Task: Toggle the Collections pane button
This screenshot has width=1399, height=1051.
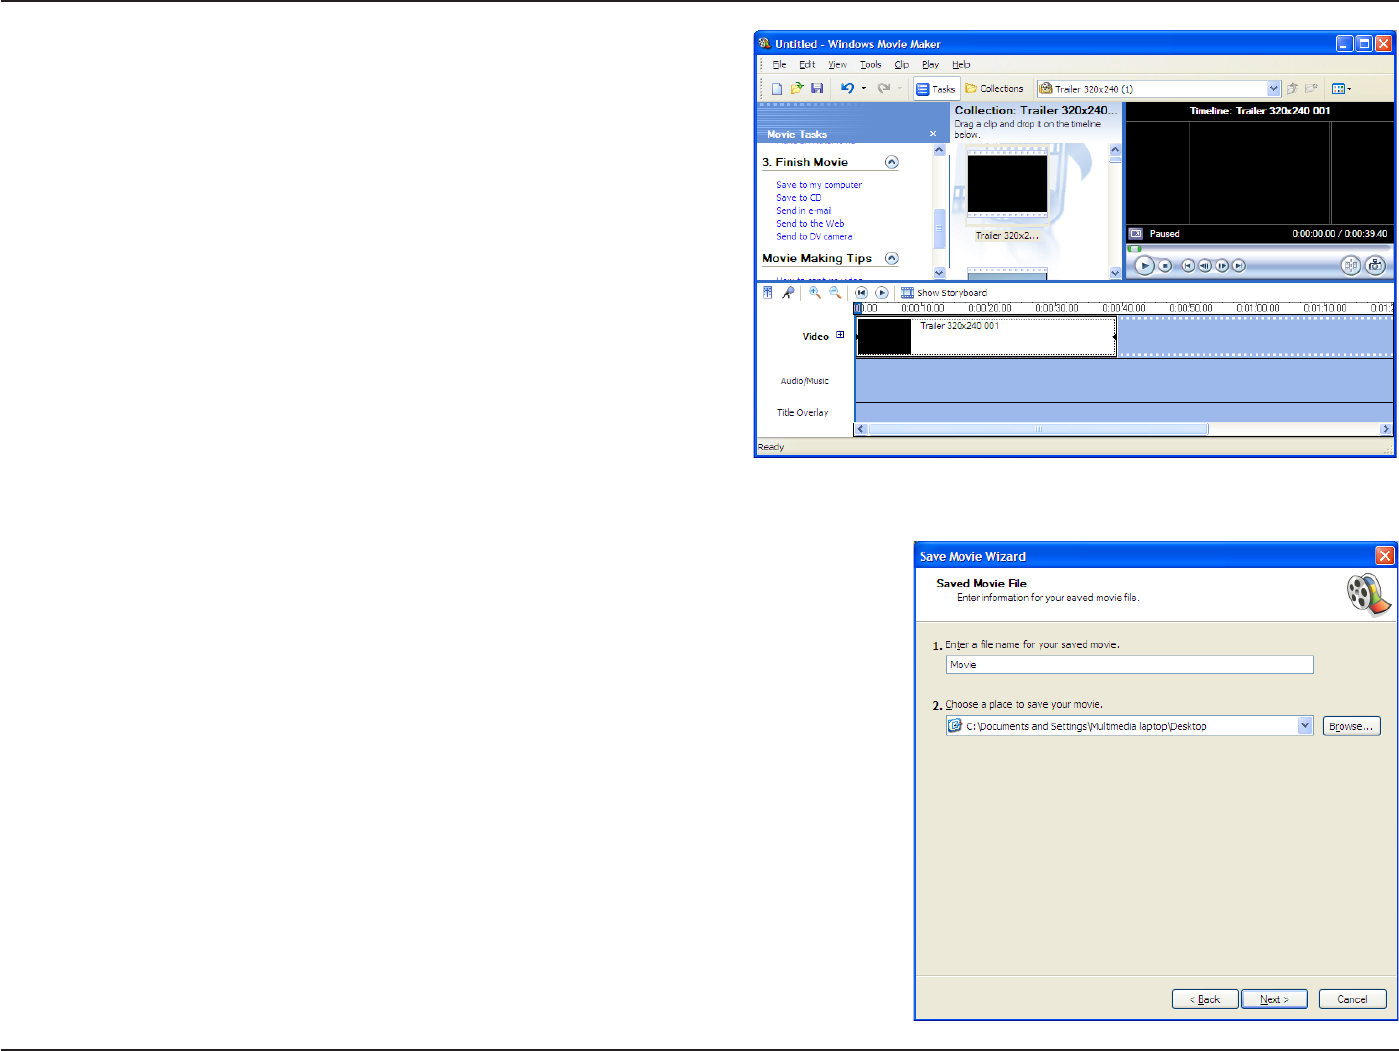Action: 994,89
